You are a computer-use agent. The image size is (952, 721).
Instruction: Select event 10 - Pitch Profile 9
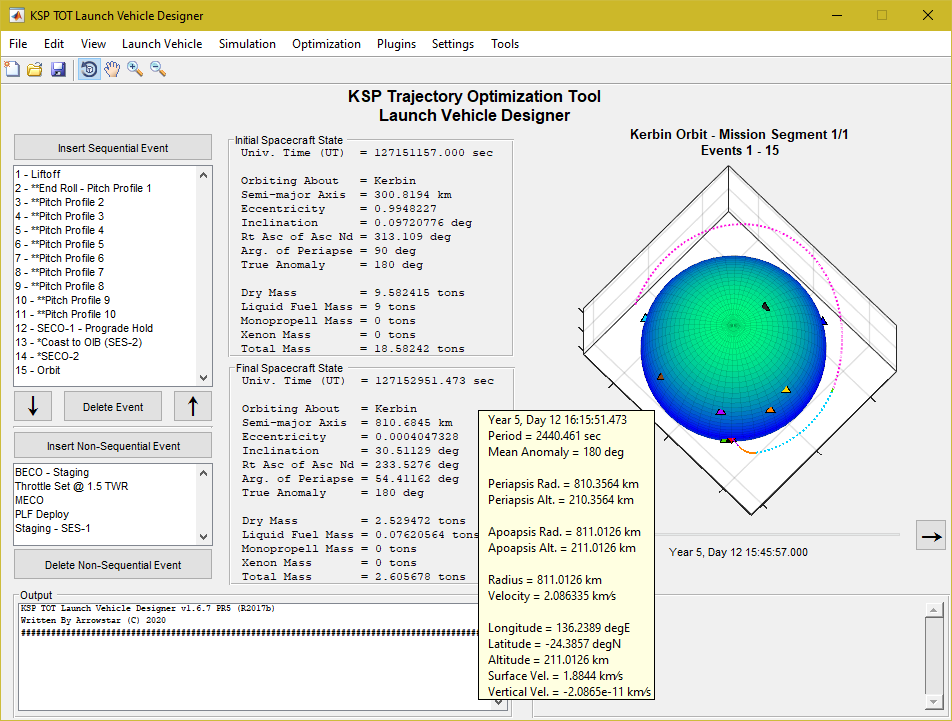pos(105,300)
